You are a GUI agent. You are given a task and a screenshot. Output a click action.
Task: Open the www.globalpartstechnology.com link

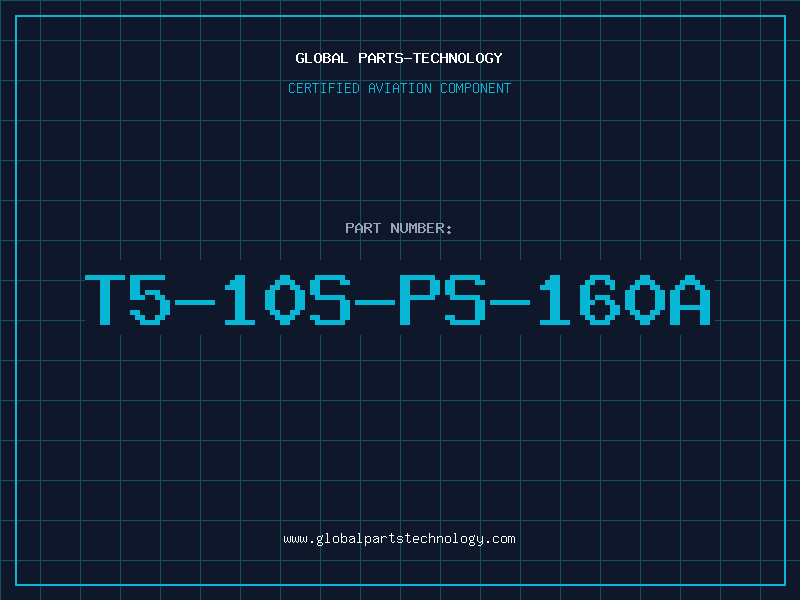(x=399, y=539)
